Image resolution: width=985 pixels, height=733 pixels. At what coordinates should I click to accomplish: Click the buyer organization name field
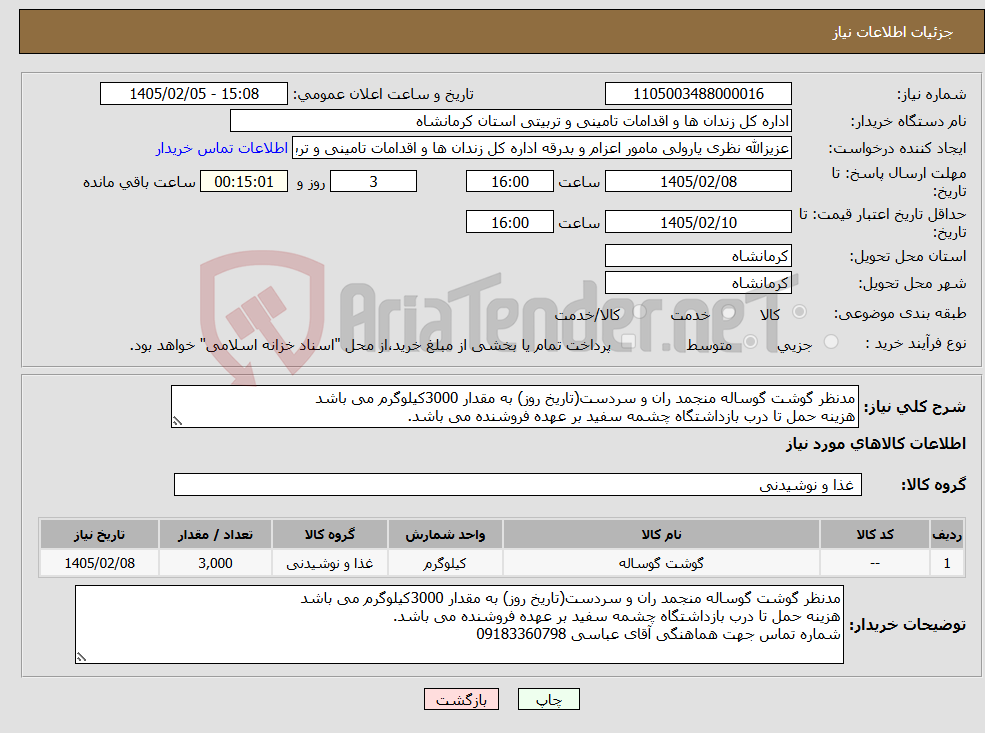tap(511, 121)
